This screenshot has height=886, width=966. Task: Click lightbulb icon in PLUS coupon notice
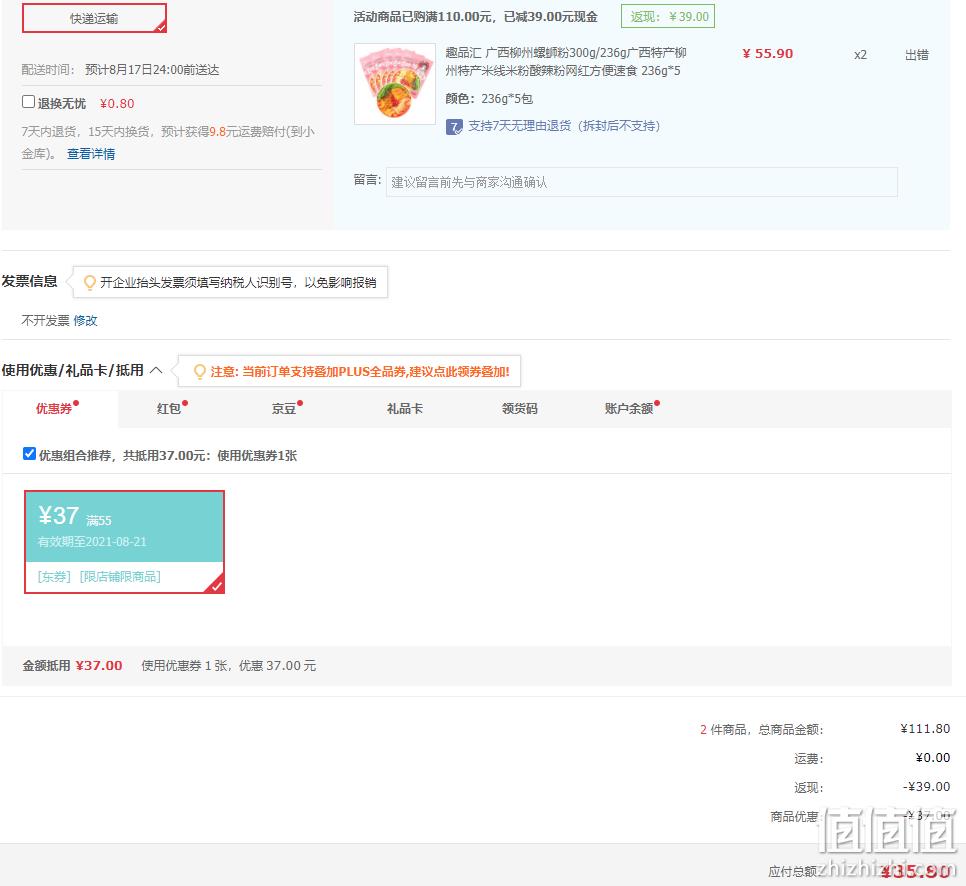[x=200, y=372]
